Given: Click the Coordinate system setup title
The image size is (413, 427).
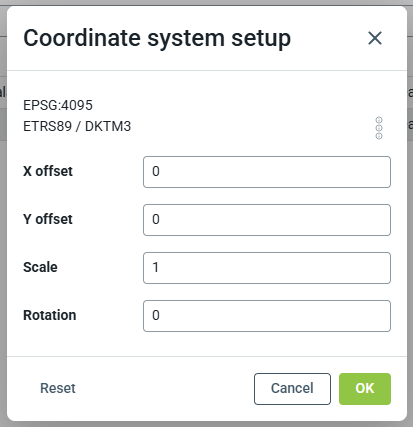Looking at the screenshot, I should (157, 38).
